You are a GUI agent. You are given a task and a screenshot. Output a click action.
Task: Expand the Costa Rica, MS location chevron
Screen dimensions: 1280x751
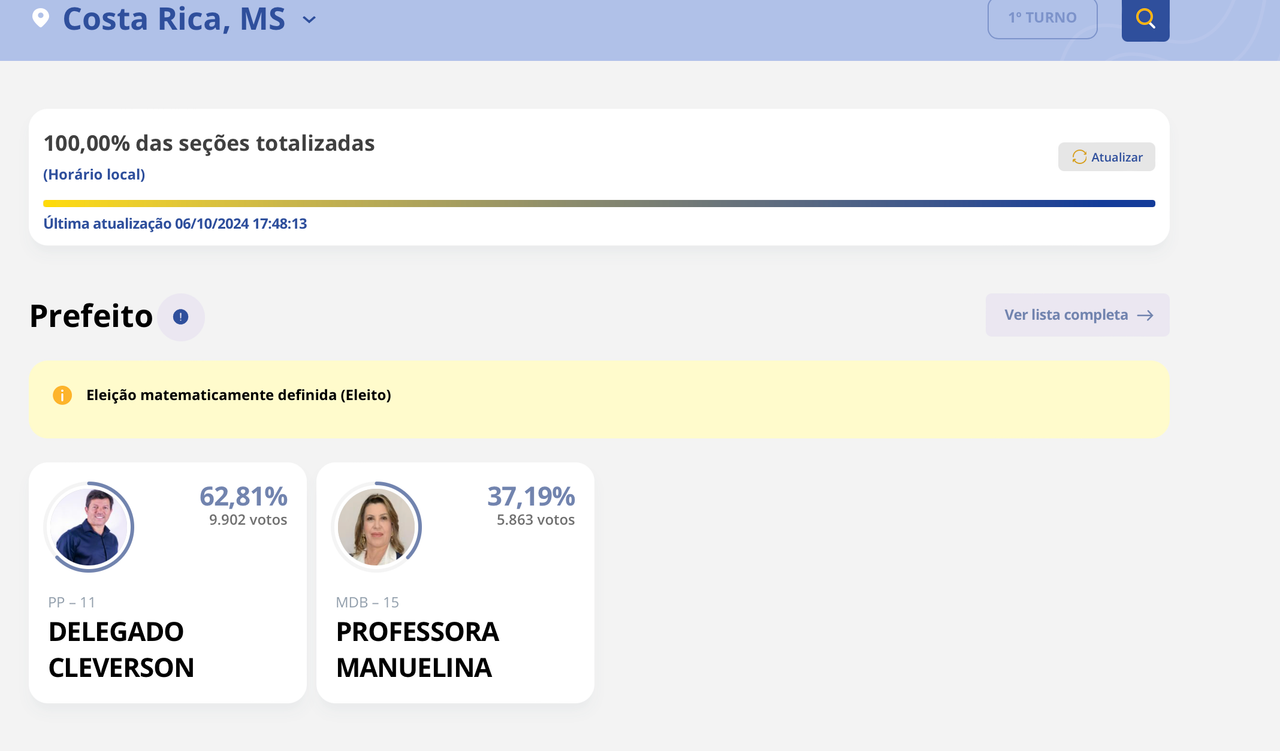309,19
